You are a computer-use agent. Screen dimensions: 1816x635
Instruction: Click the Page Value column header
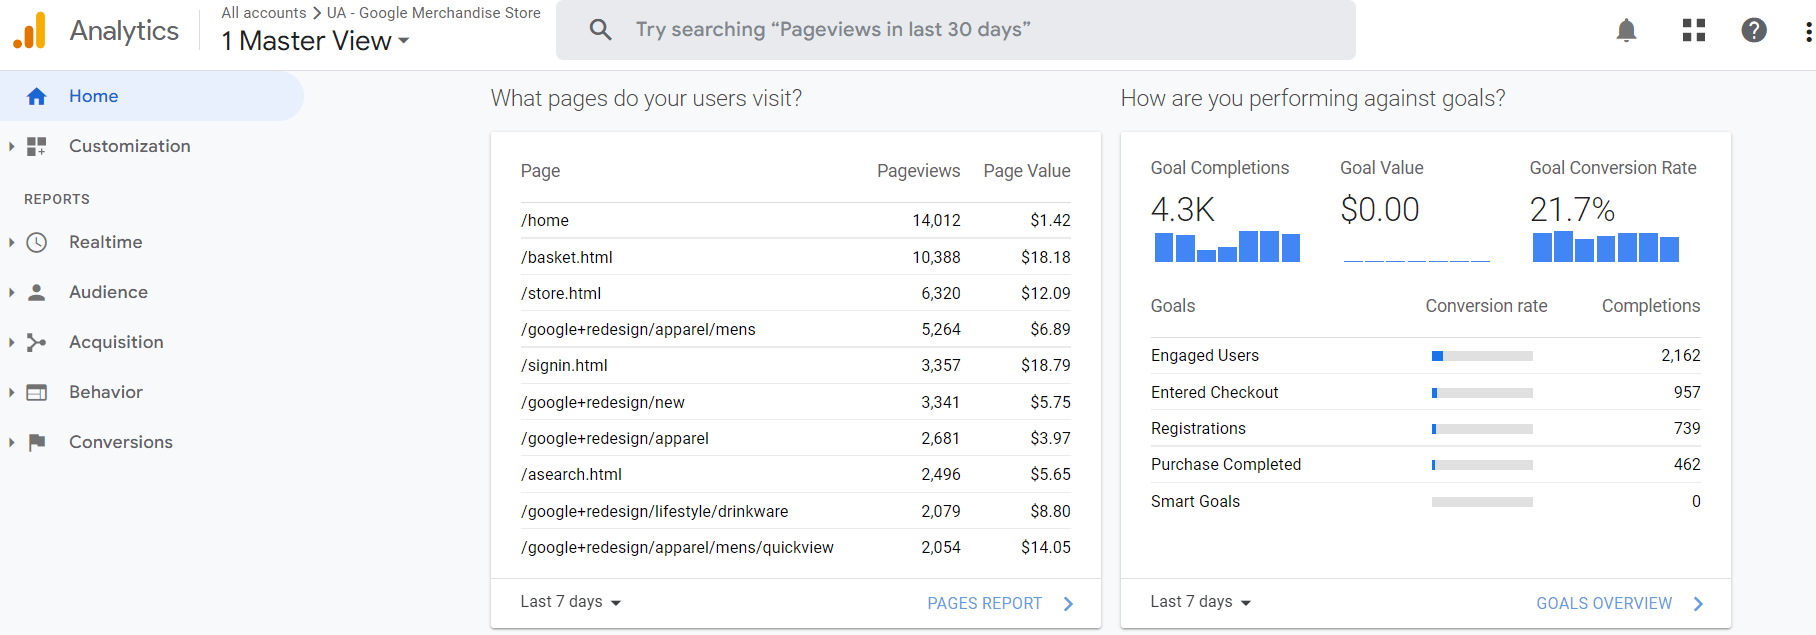[x=1027, y=171]
